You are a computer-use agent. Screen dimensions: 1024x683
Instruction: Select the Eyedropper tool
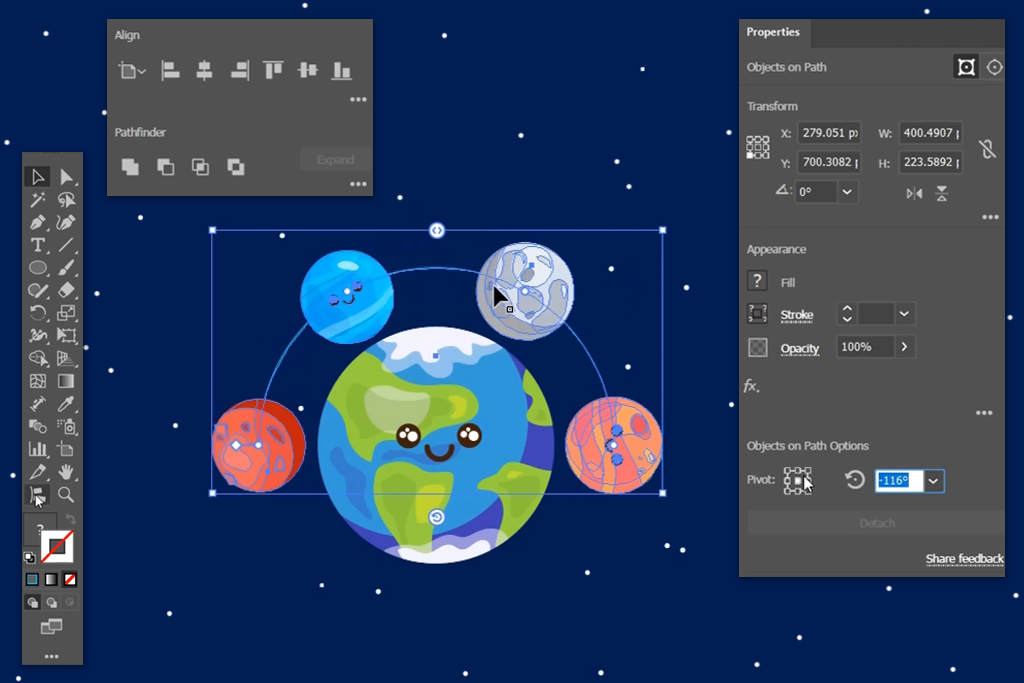66,404
